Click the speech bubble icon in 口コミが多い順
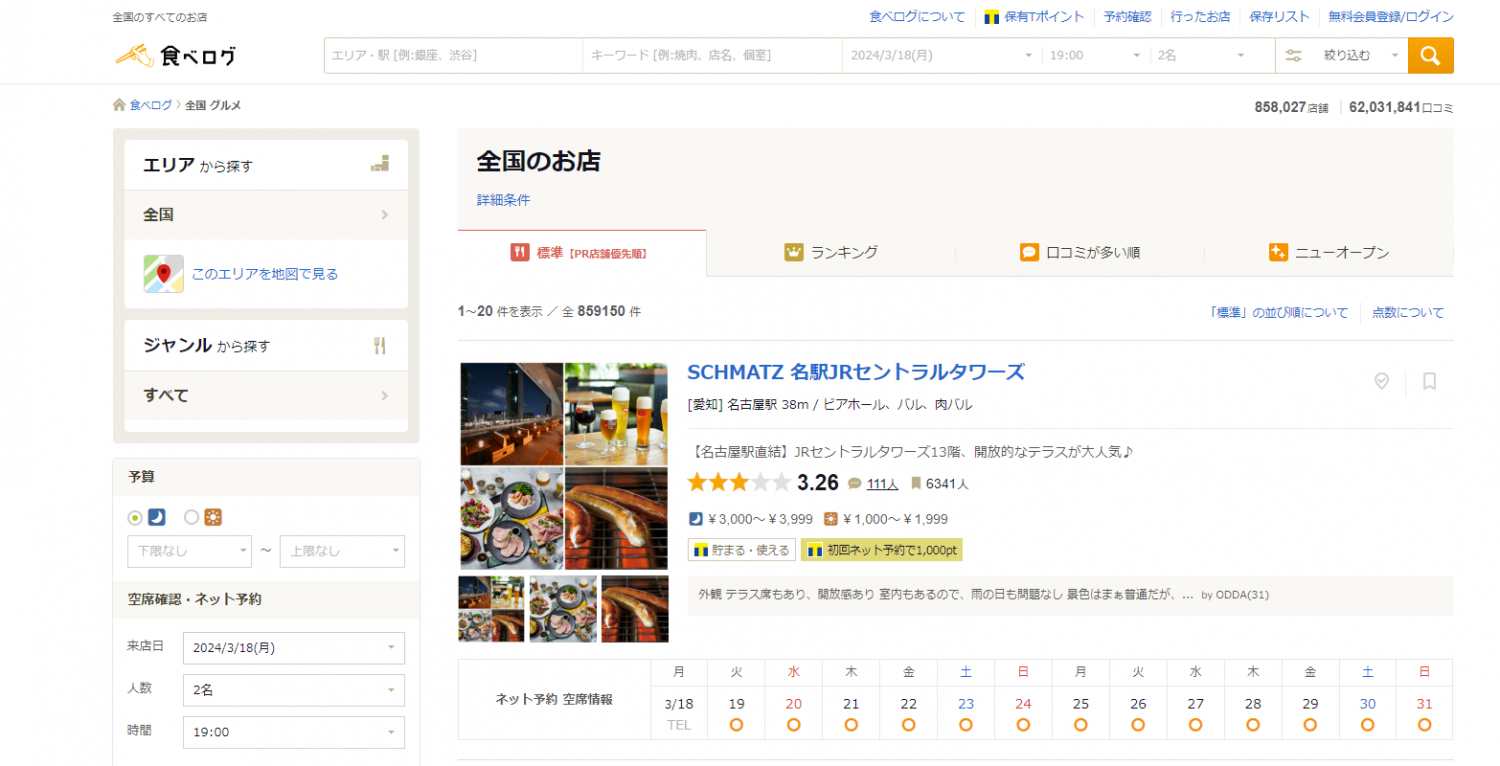The width and height of the screenshot is (1500, 766). [x=1029, y=252]
